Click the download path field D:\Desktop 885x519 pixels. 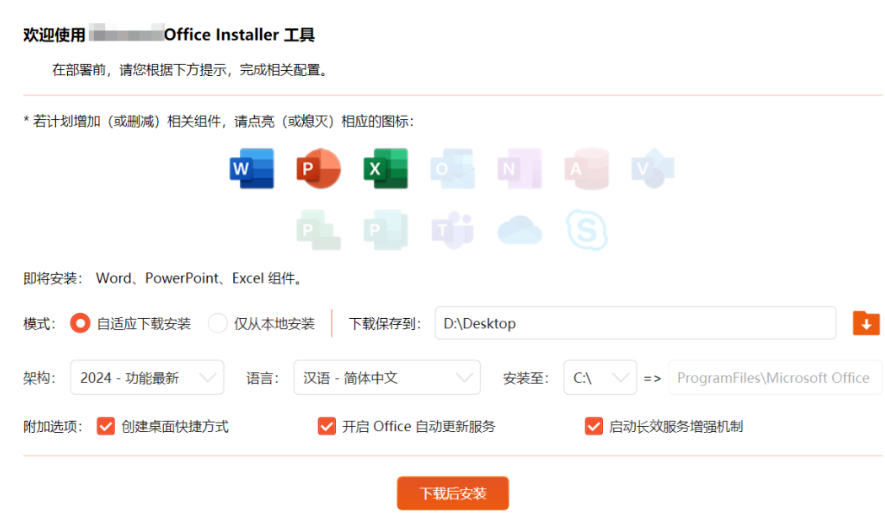point(635,323)
